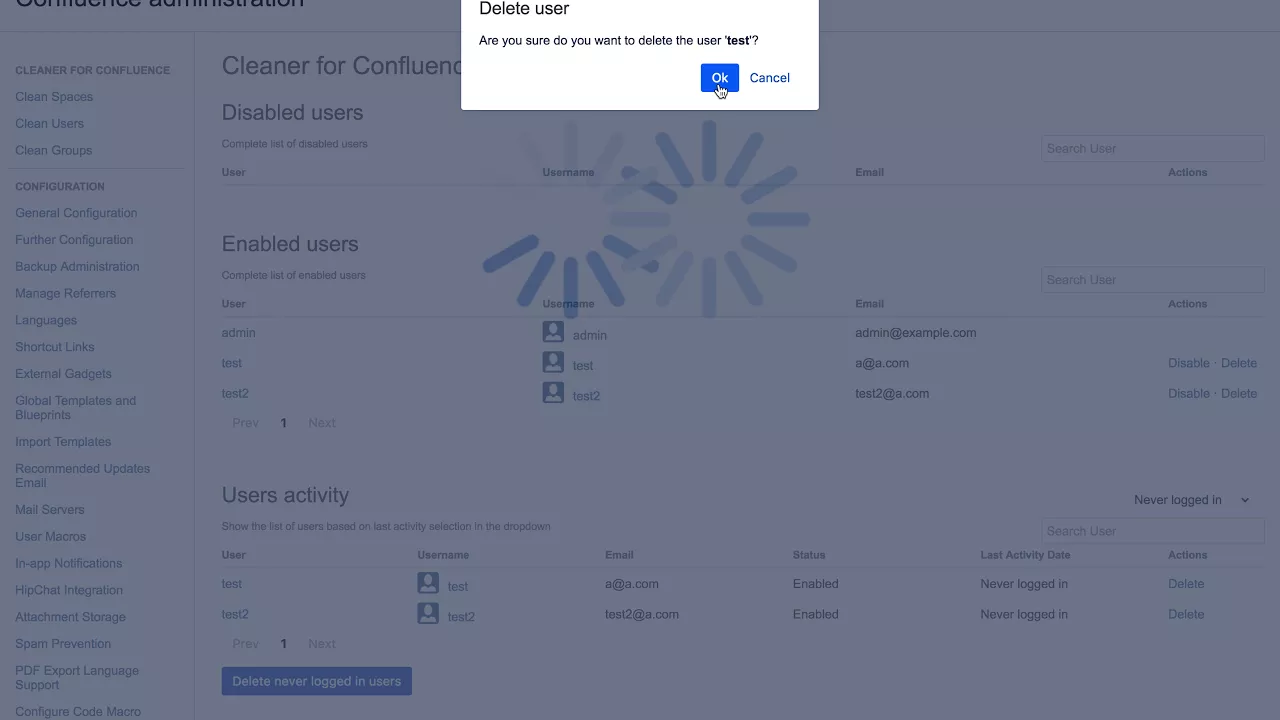Open Attachment Storage settings
The image size is (1280, 720).
coord(70,618)
